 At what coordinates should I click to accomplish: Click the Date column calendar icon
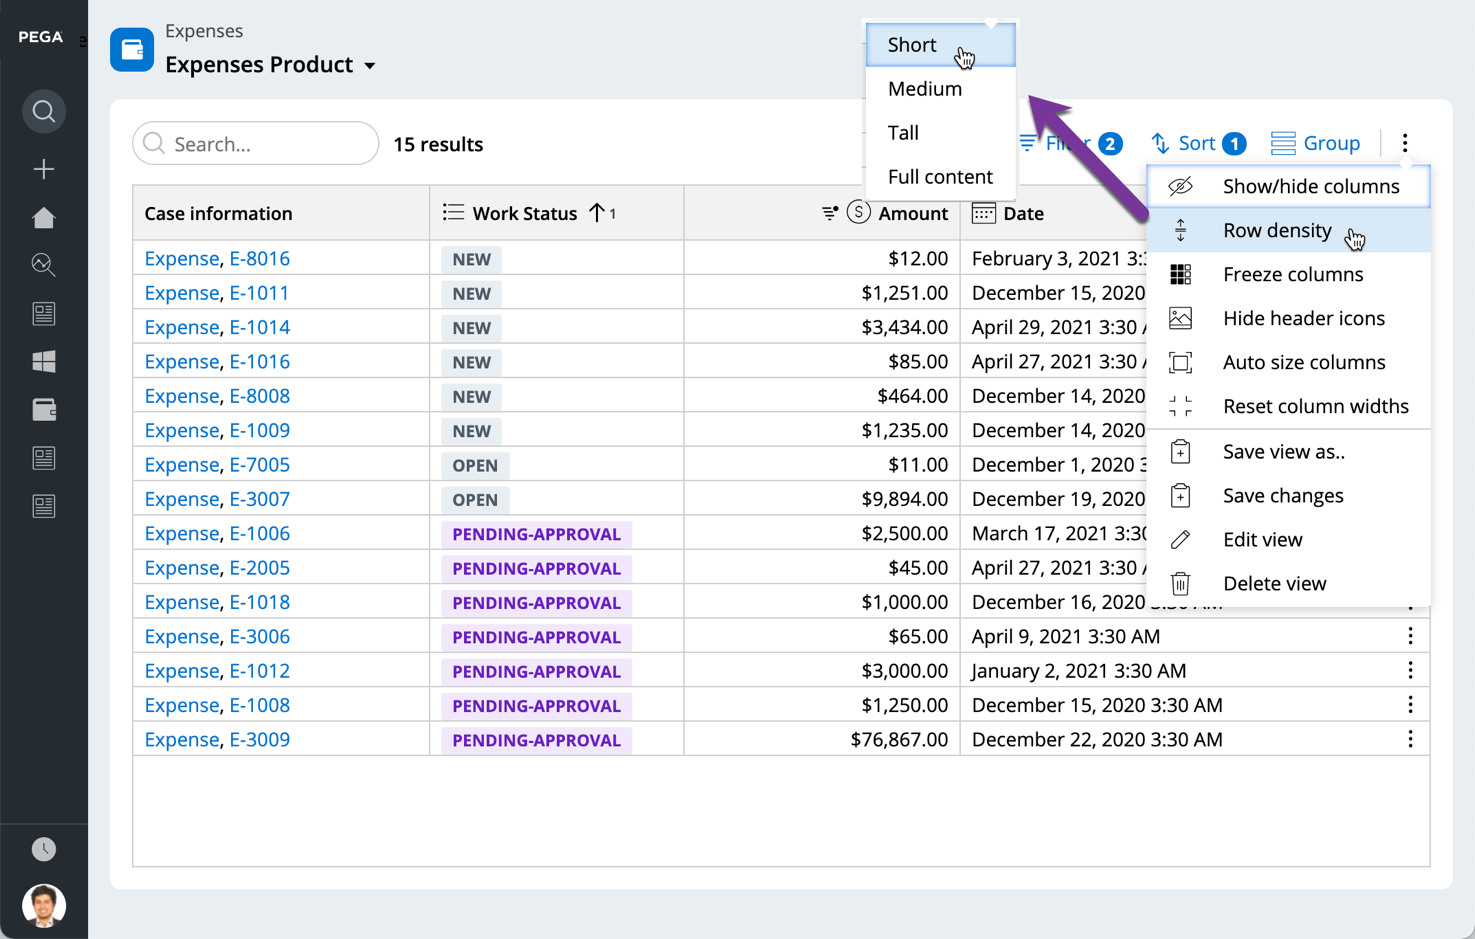click(984, 213)
